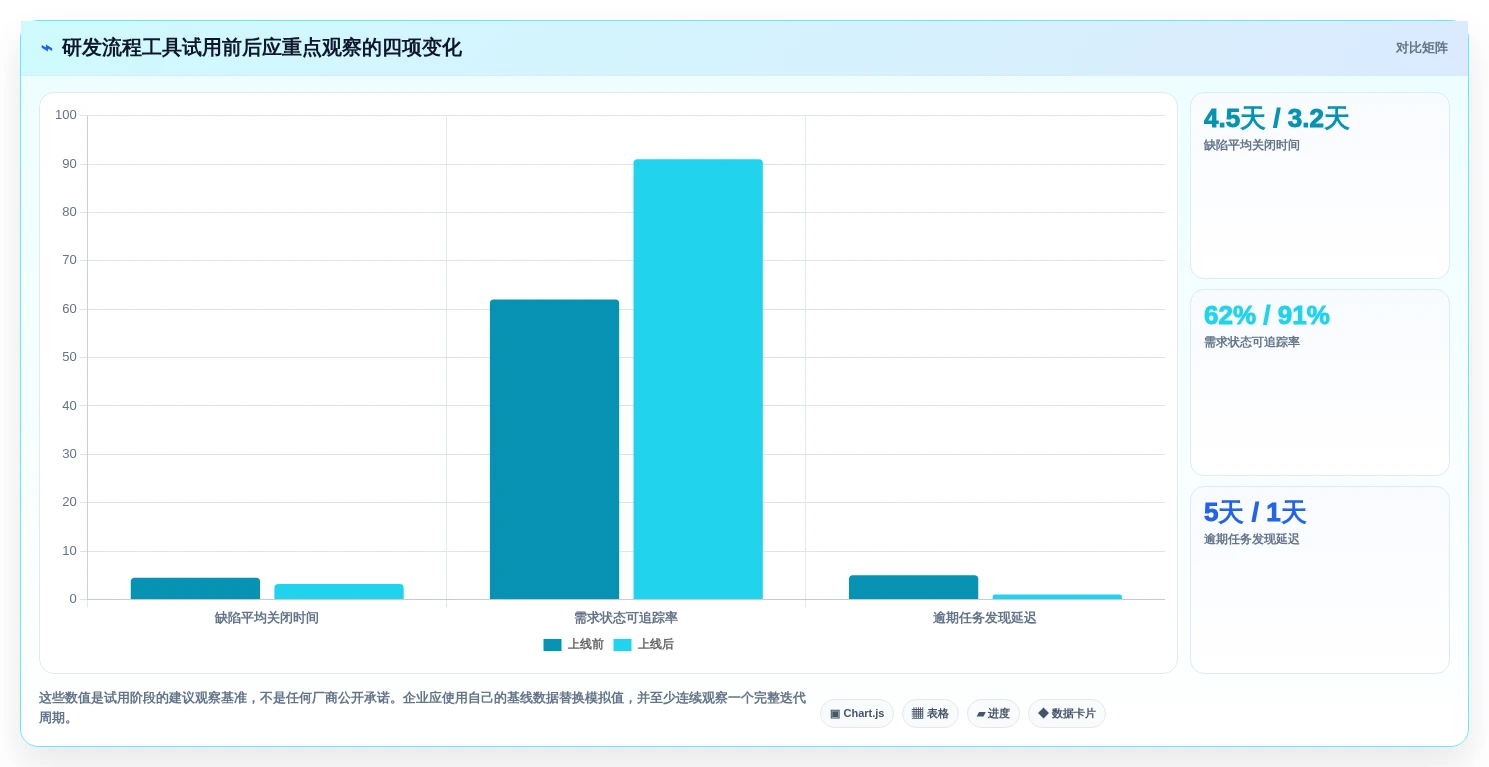
Task: Click the 上线前 bar for 缺陷平均关闭时间
Action: pyautogui.click(x=195, y=589)
